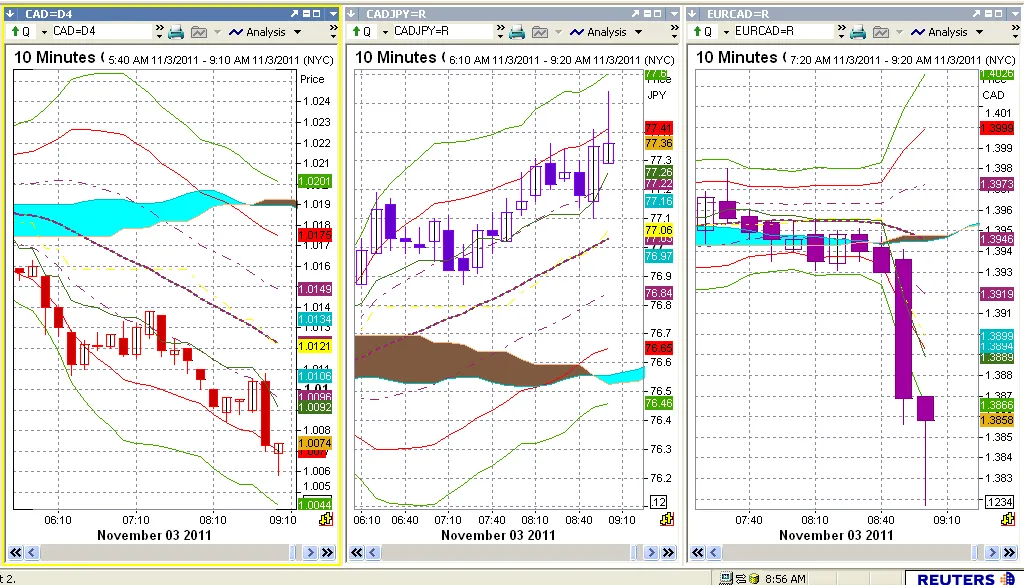This screenshot has height=585, width=1024.
Task: Click the horizontal scrollbar track in CADJPY=R chart
Action: [x=500, y=552]
